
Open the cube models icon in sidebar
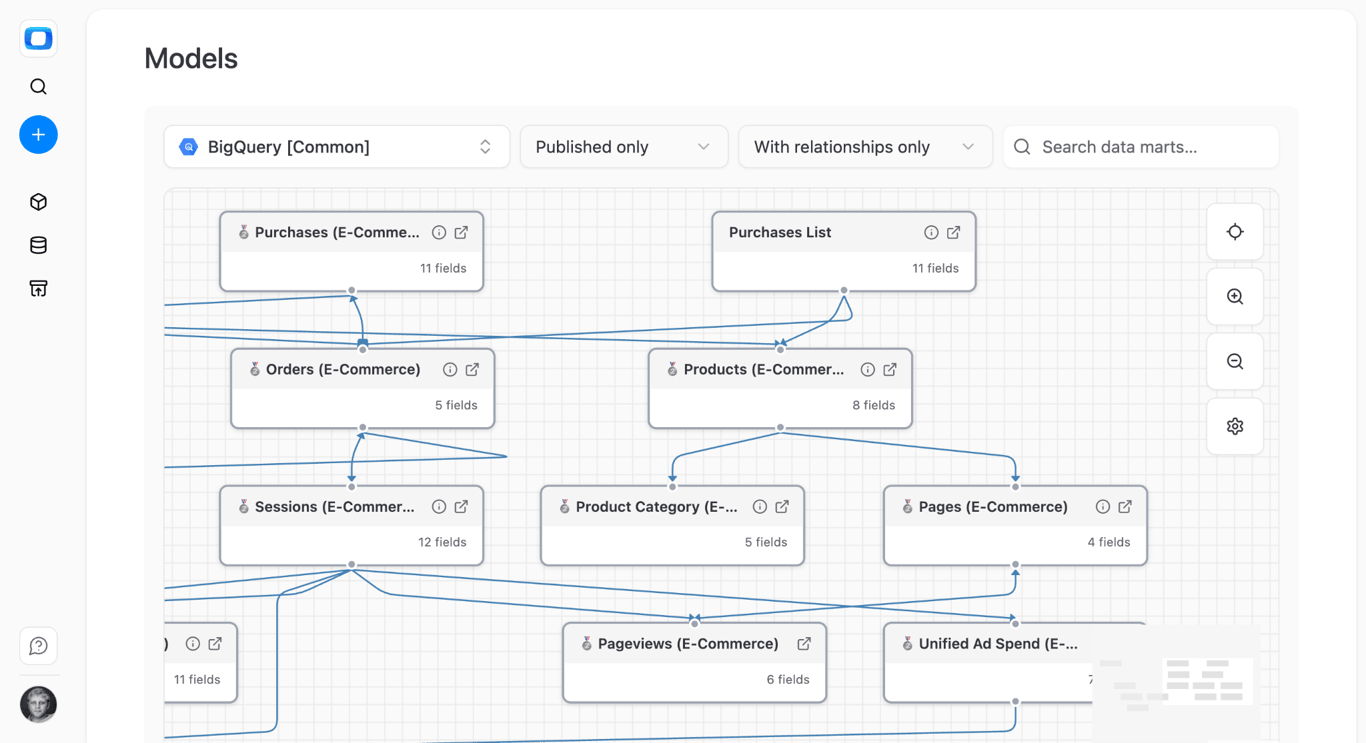[38, 202]
